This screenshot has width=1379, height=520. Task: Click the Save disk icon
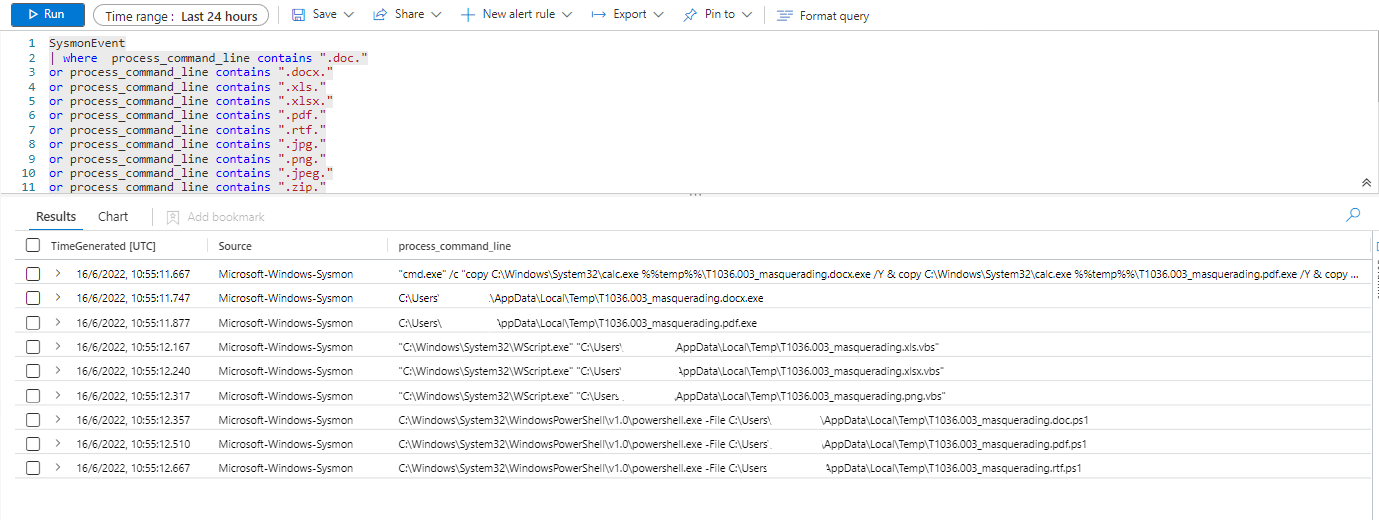pos(298,15)
